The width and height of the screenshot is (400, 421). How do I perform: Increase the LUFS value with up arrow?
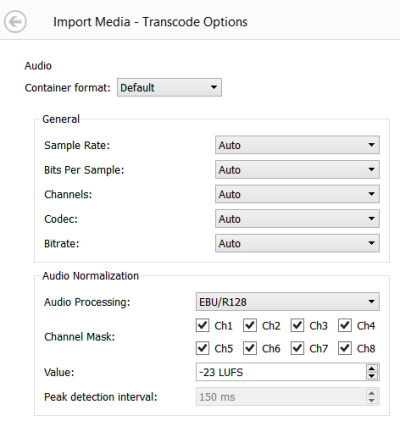point(372,368)
